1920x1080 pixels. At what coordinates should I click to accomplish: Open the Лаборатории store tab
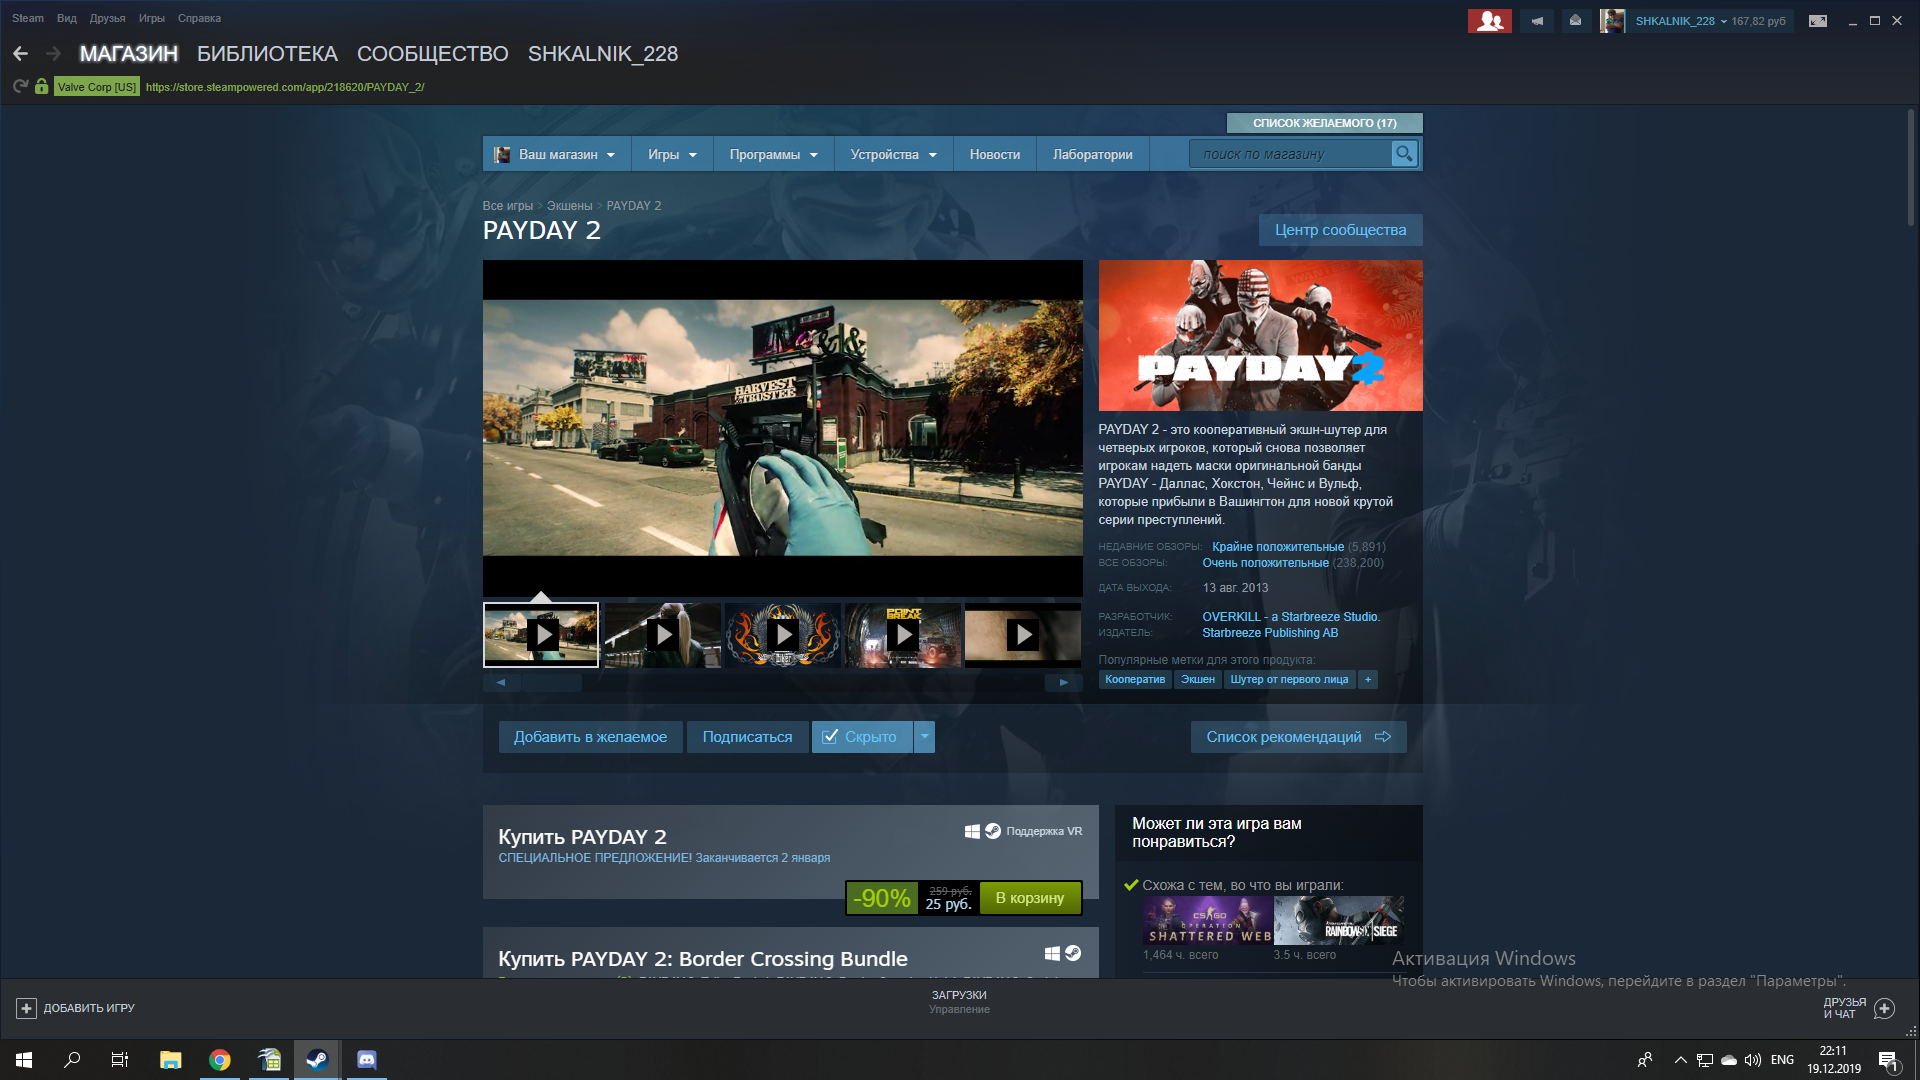click(1093, 154)
